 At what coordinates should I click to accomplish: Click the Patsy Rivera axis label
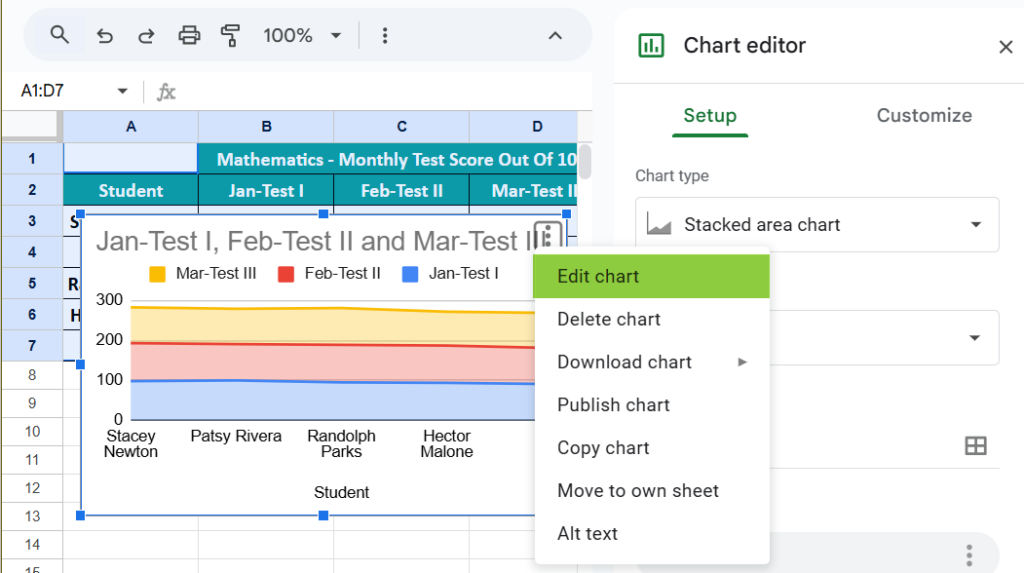pyautogui.click(x=236, y=436)
